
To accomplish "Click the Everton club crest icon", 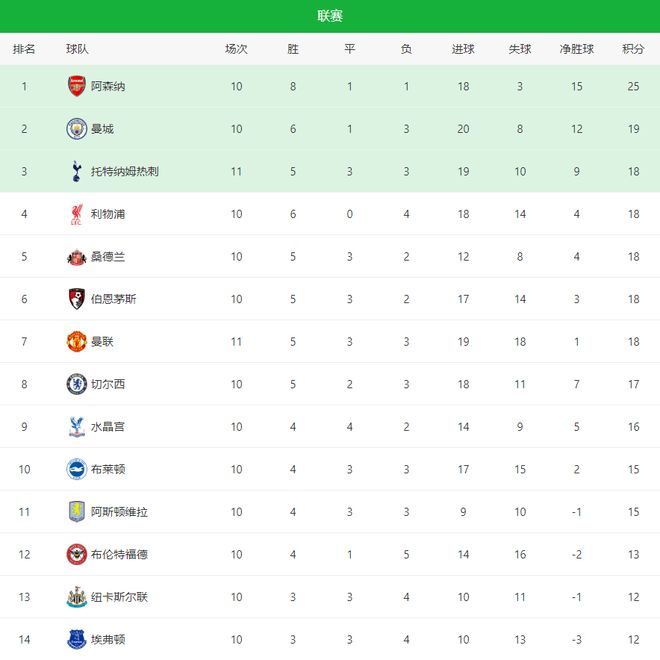I will [76, 639].
